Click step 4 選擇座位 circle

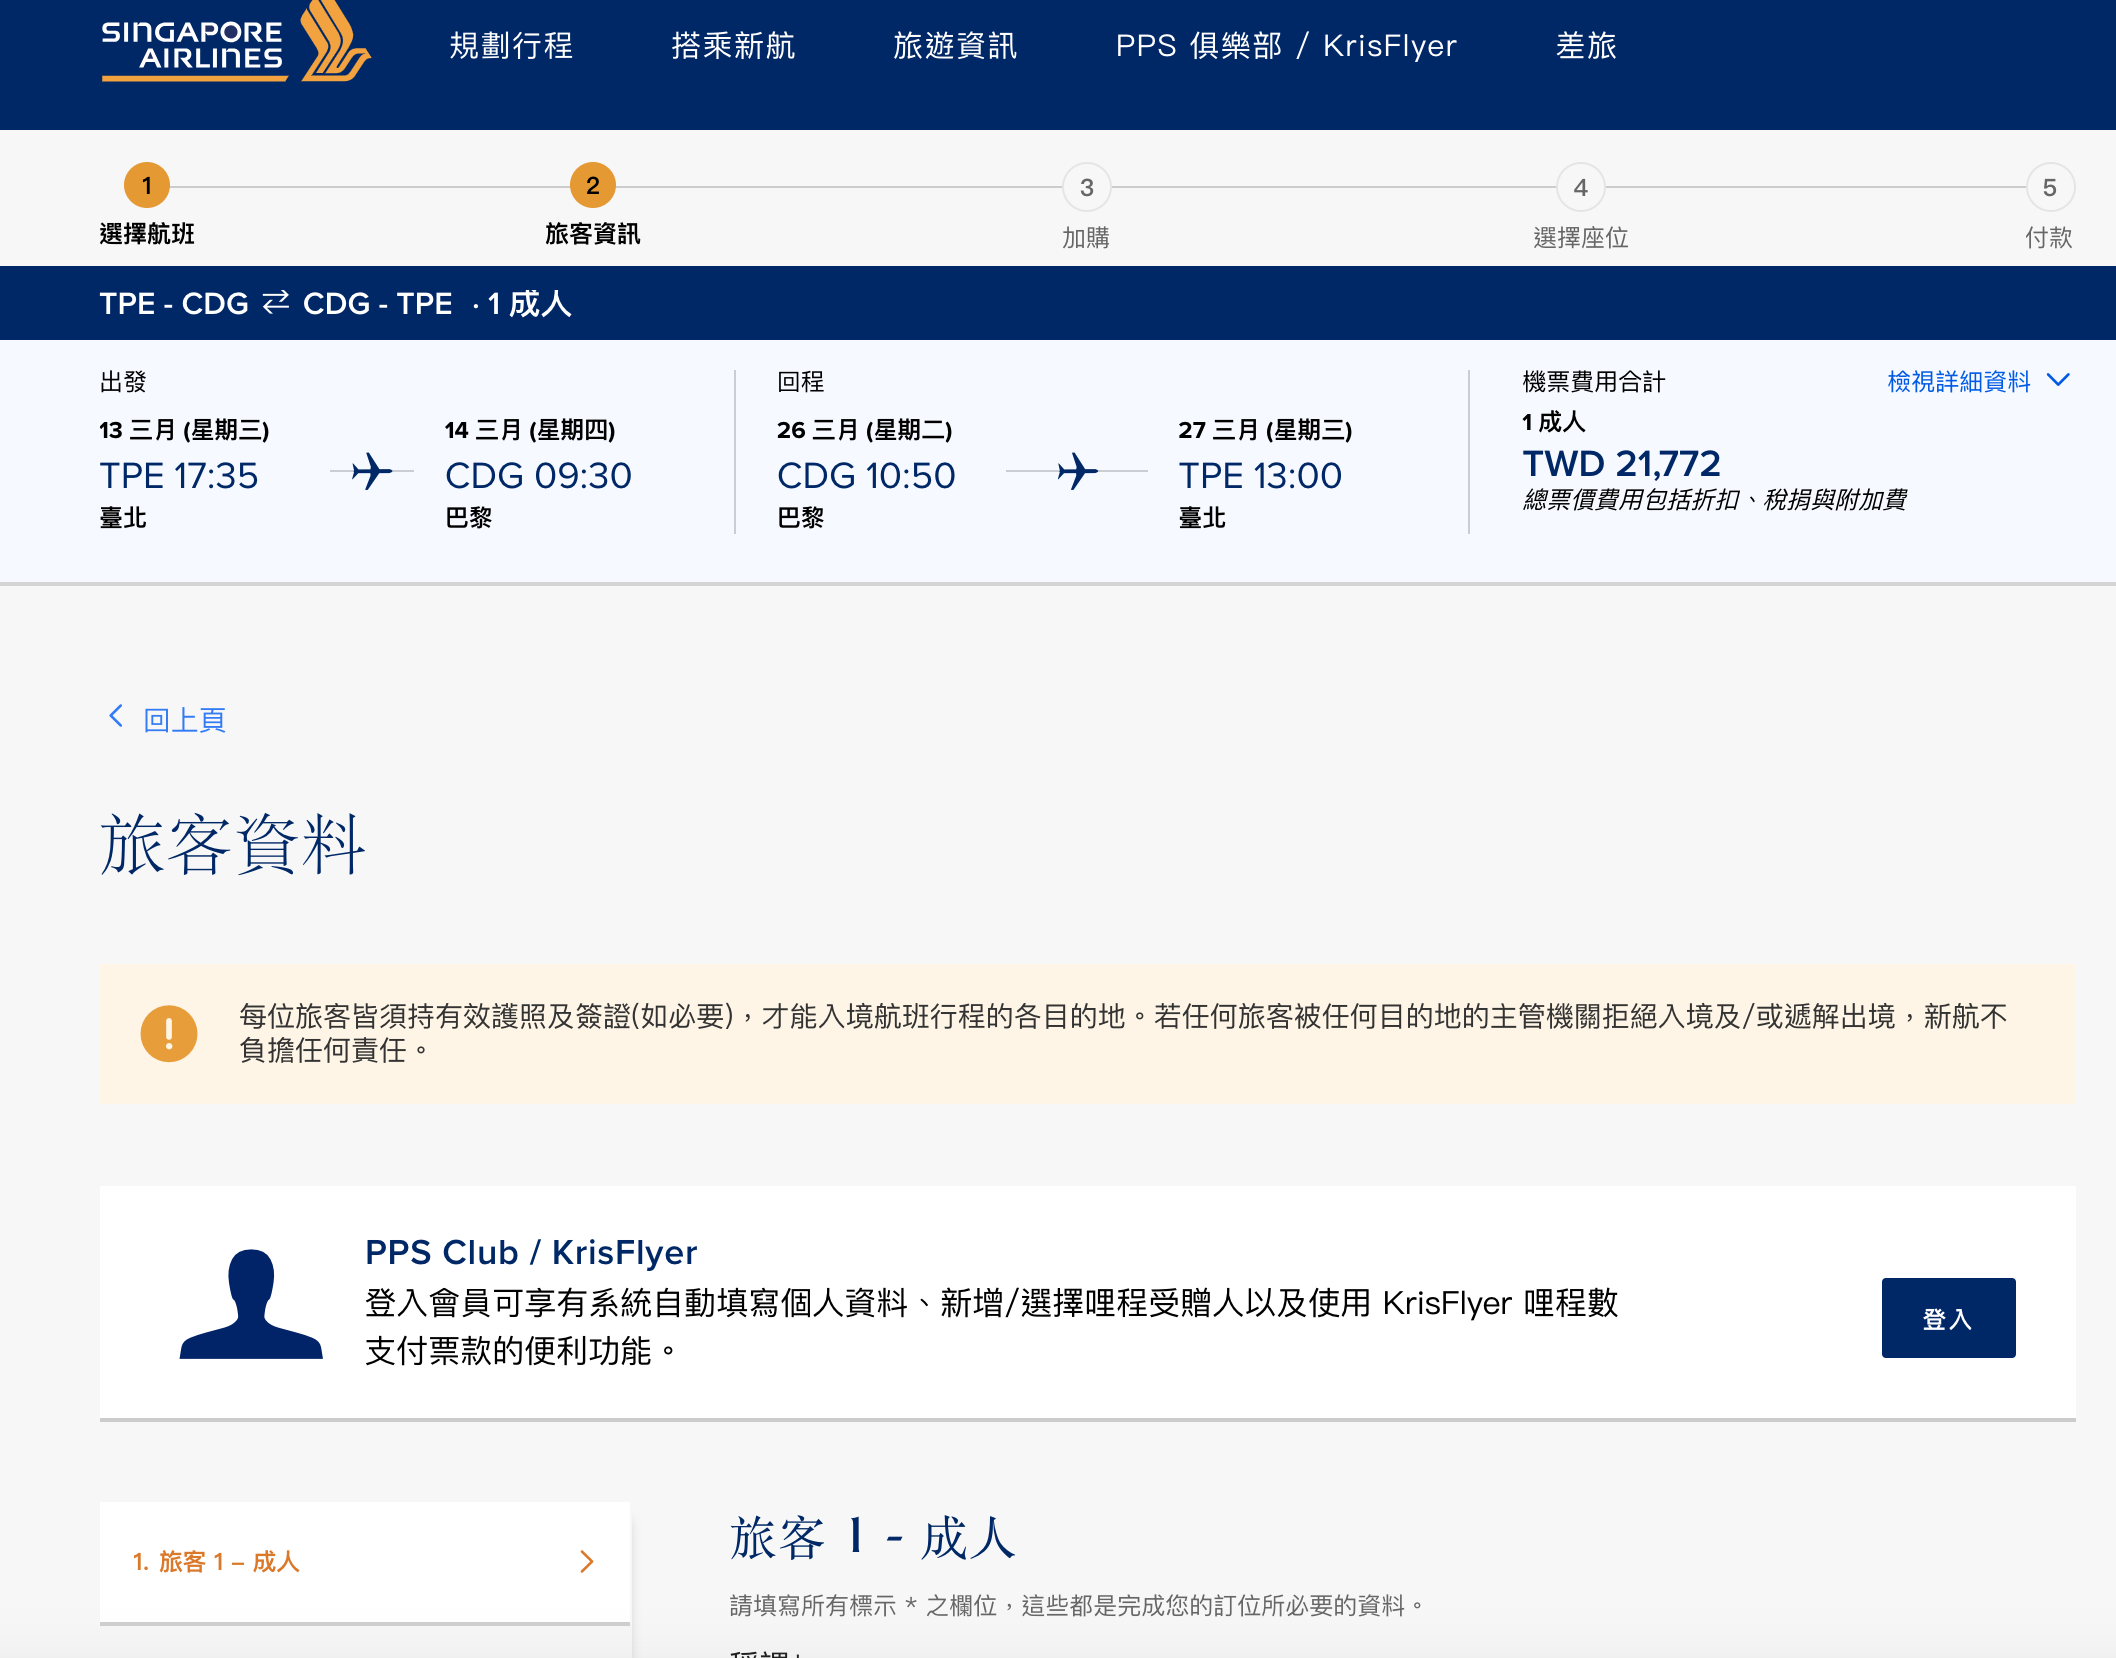(1579, 187)
